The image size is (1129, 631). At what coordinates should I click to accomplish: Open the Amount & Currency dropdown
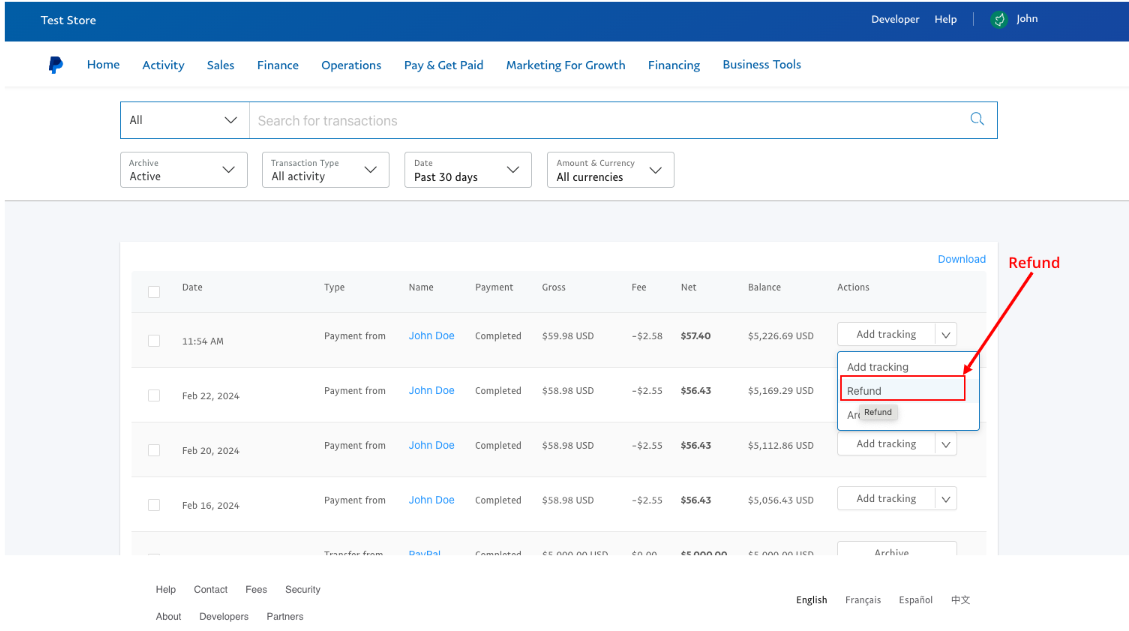click(x=610, y=170)
